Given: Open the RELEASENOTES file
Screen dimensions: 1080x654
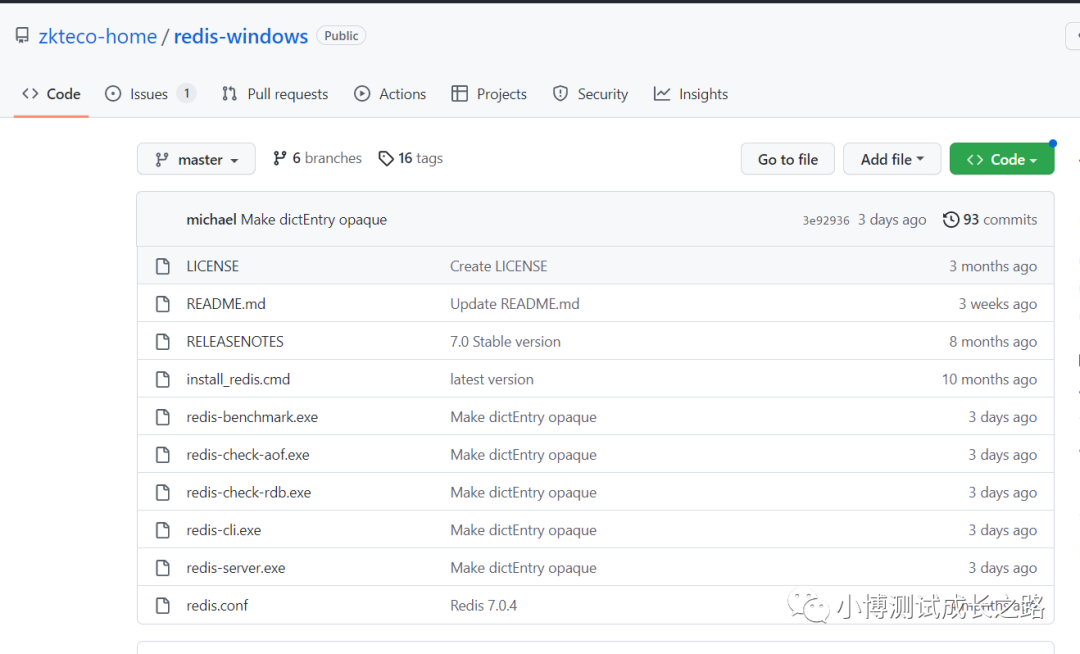Looking at the screenshot, I should click(x=235, y=342).
